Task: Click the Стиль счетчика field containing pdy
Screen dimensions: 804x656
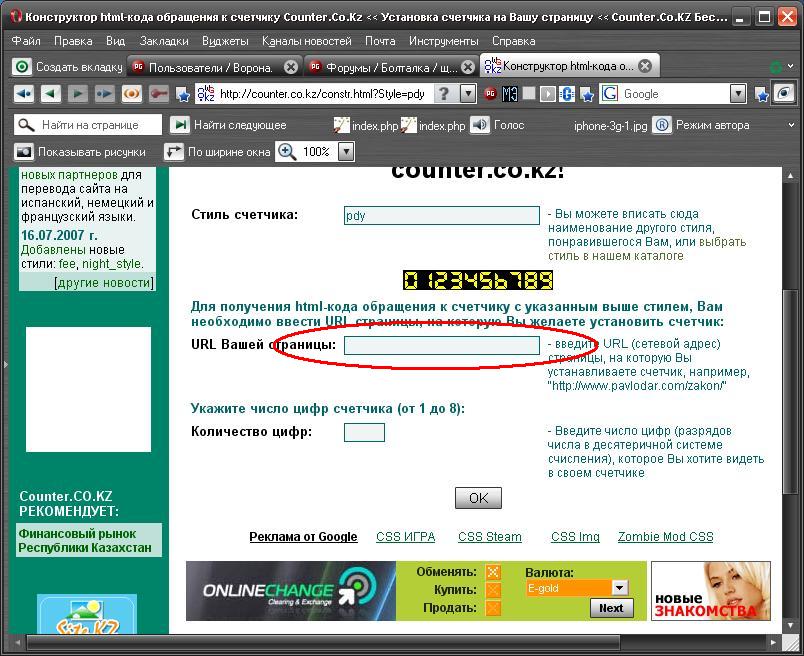Action: tap(441, 215)
